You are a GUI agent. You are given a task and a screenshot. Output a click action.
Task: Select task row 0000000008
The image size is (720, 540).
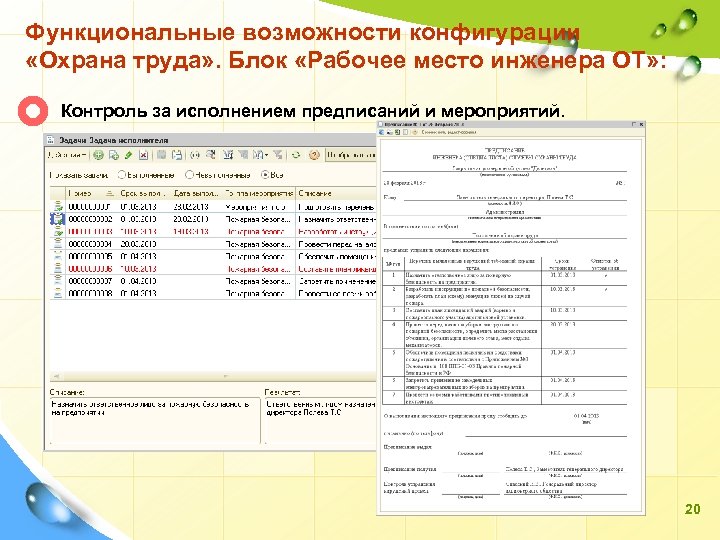coord(213,293)
